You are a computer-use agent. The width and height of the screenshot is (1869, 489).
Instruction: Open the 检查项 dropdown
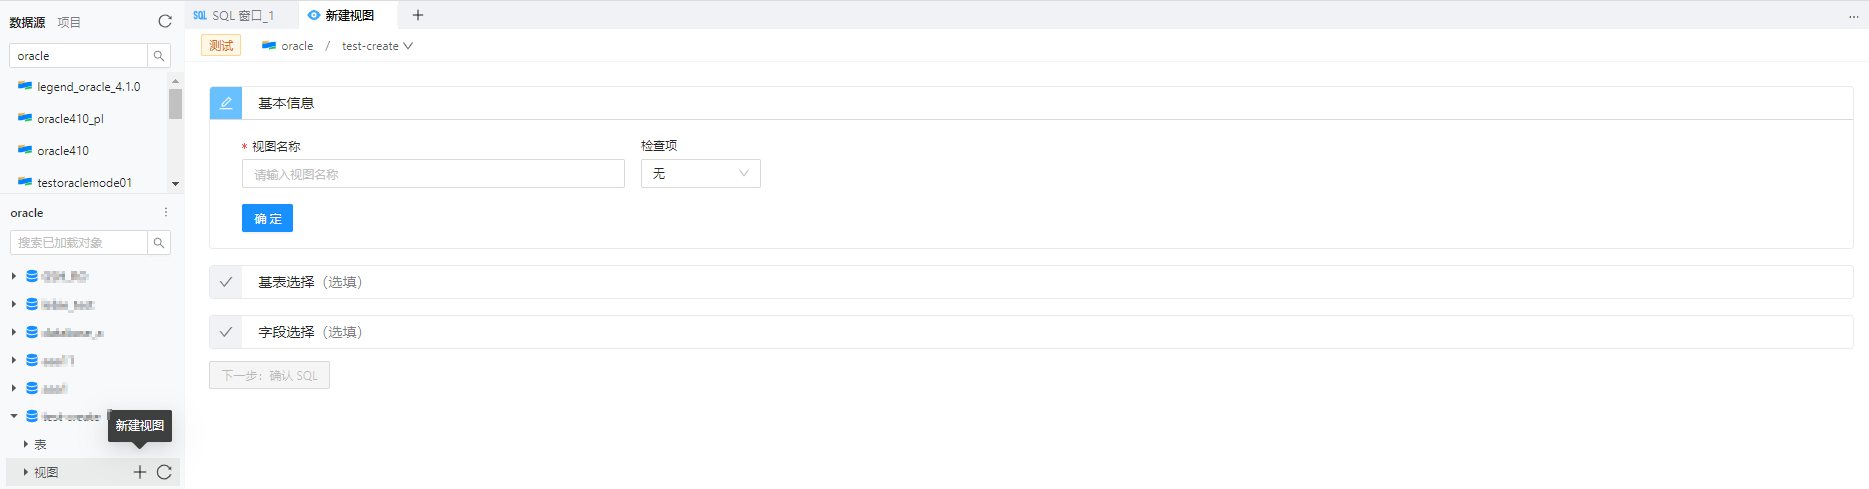[701, 174]
